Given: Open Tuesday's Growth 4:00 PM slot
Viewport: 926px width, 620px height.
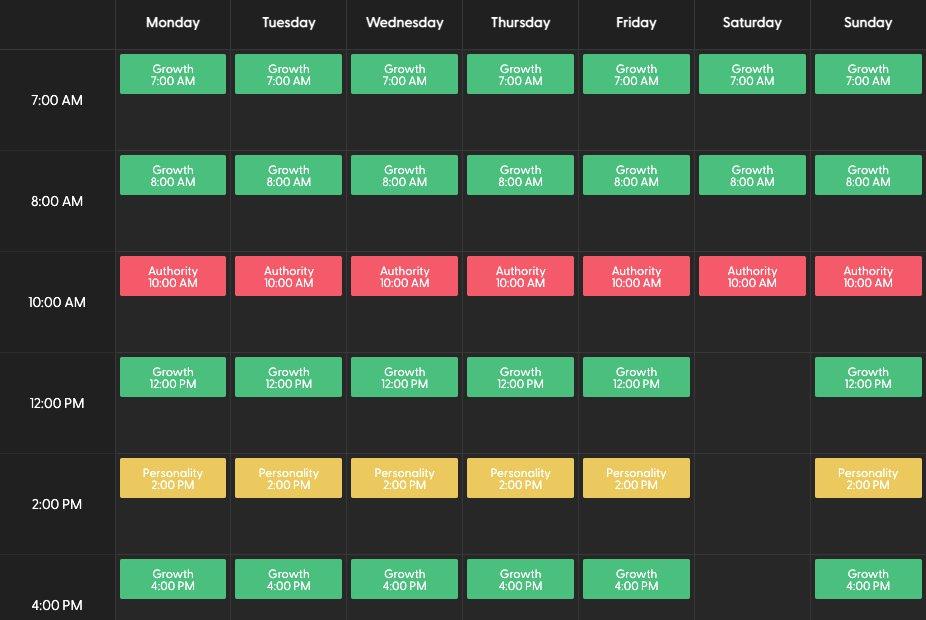Looking at the screenshot, I should (288, 579).
